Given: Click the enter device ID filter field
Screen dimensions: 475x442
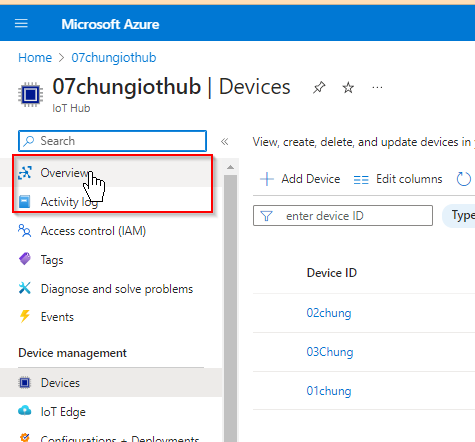Looking at the screenshot, I should 343,216.
